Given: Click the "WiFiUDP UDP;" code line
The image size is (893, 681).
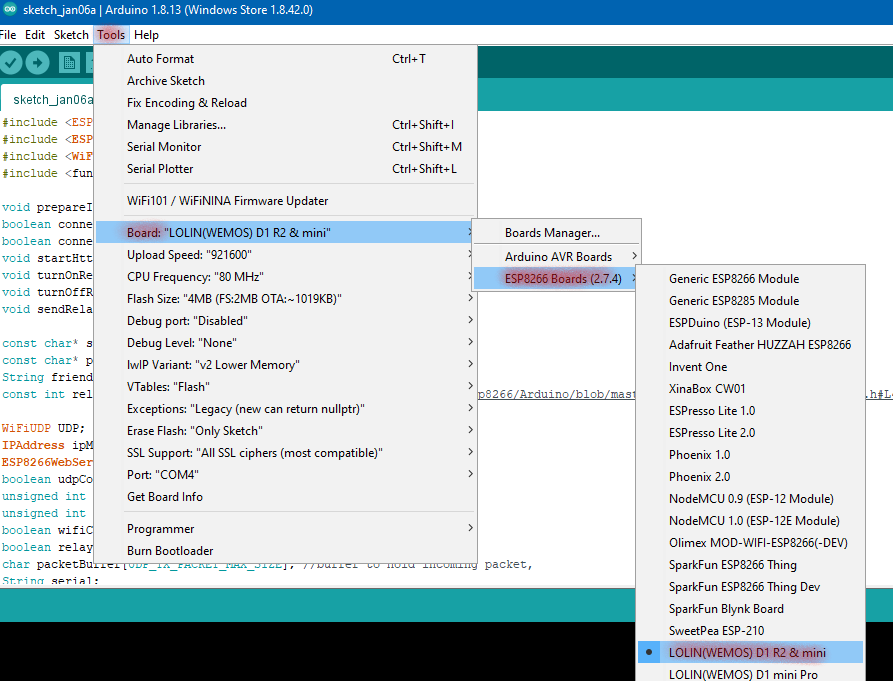Looking at the screenshot, I should point(43,428).
